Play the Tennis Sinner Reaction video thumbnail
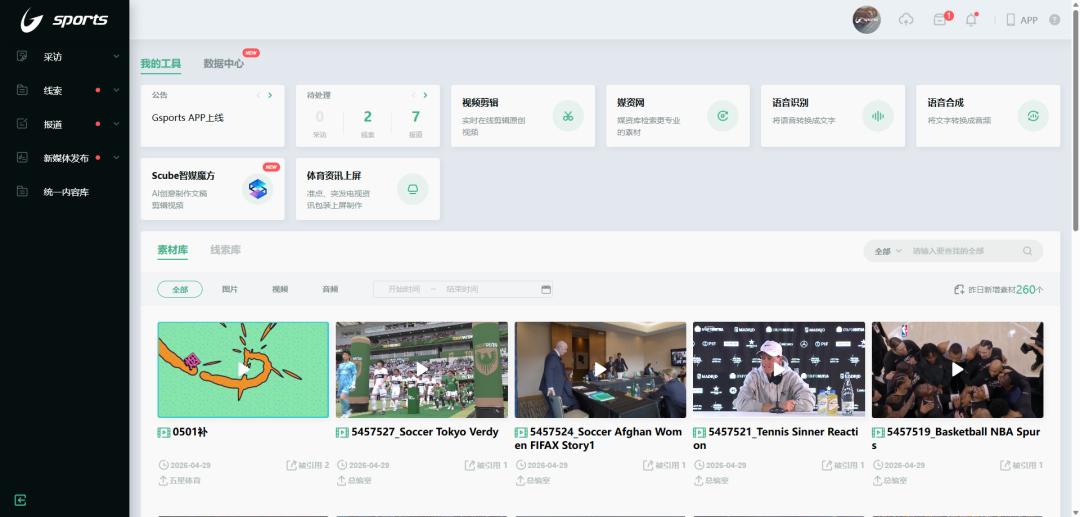 [779, 369]
